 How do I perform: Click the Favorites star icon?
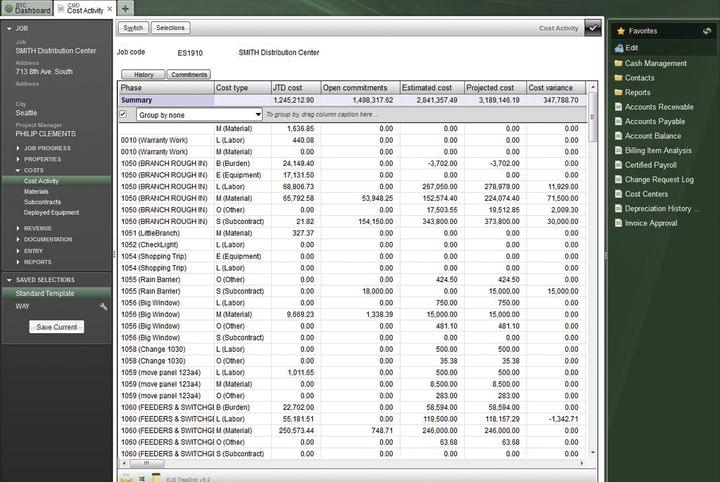click(621, 31)
